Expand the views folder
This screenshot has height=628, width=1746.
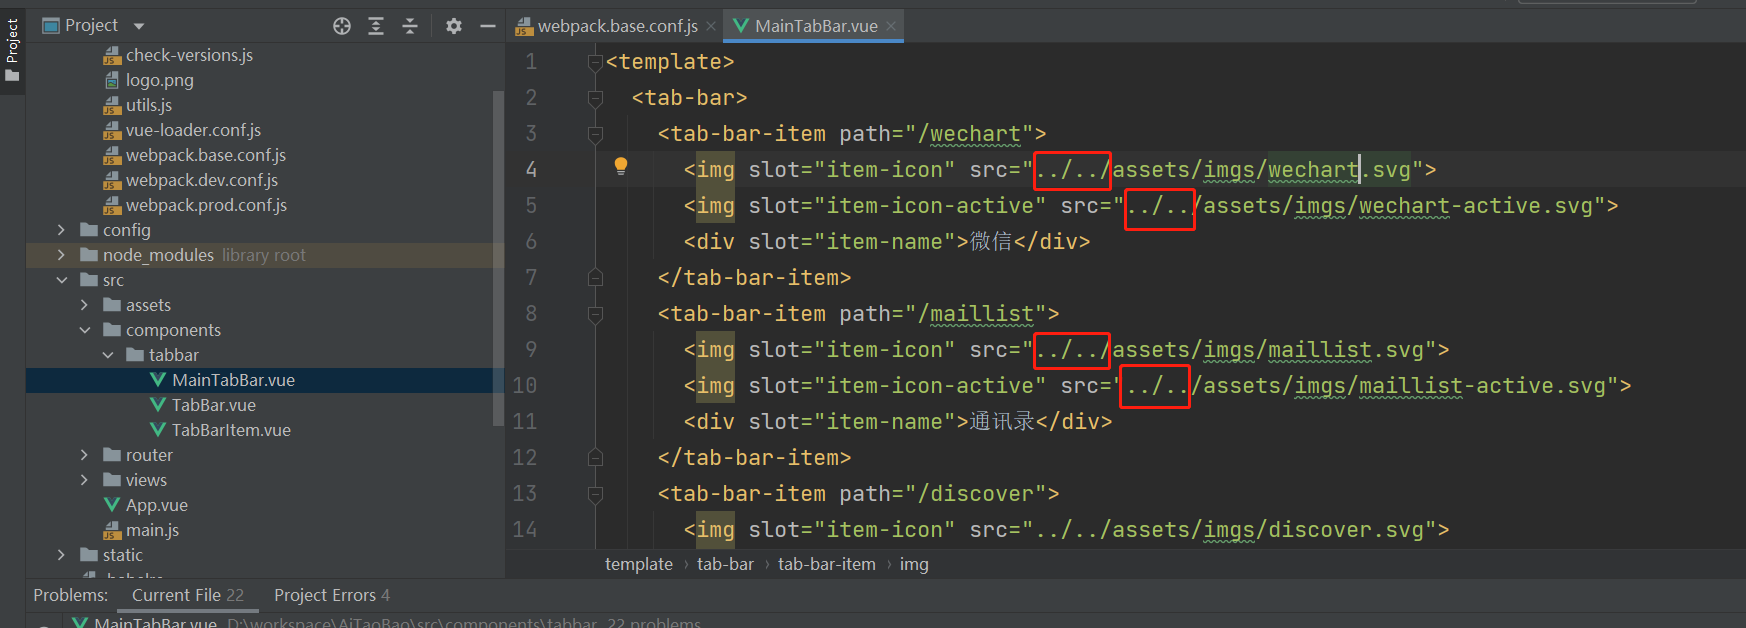click(84, 480)
